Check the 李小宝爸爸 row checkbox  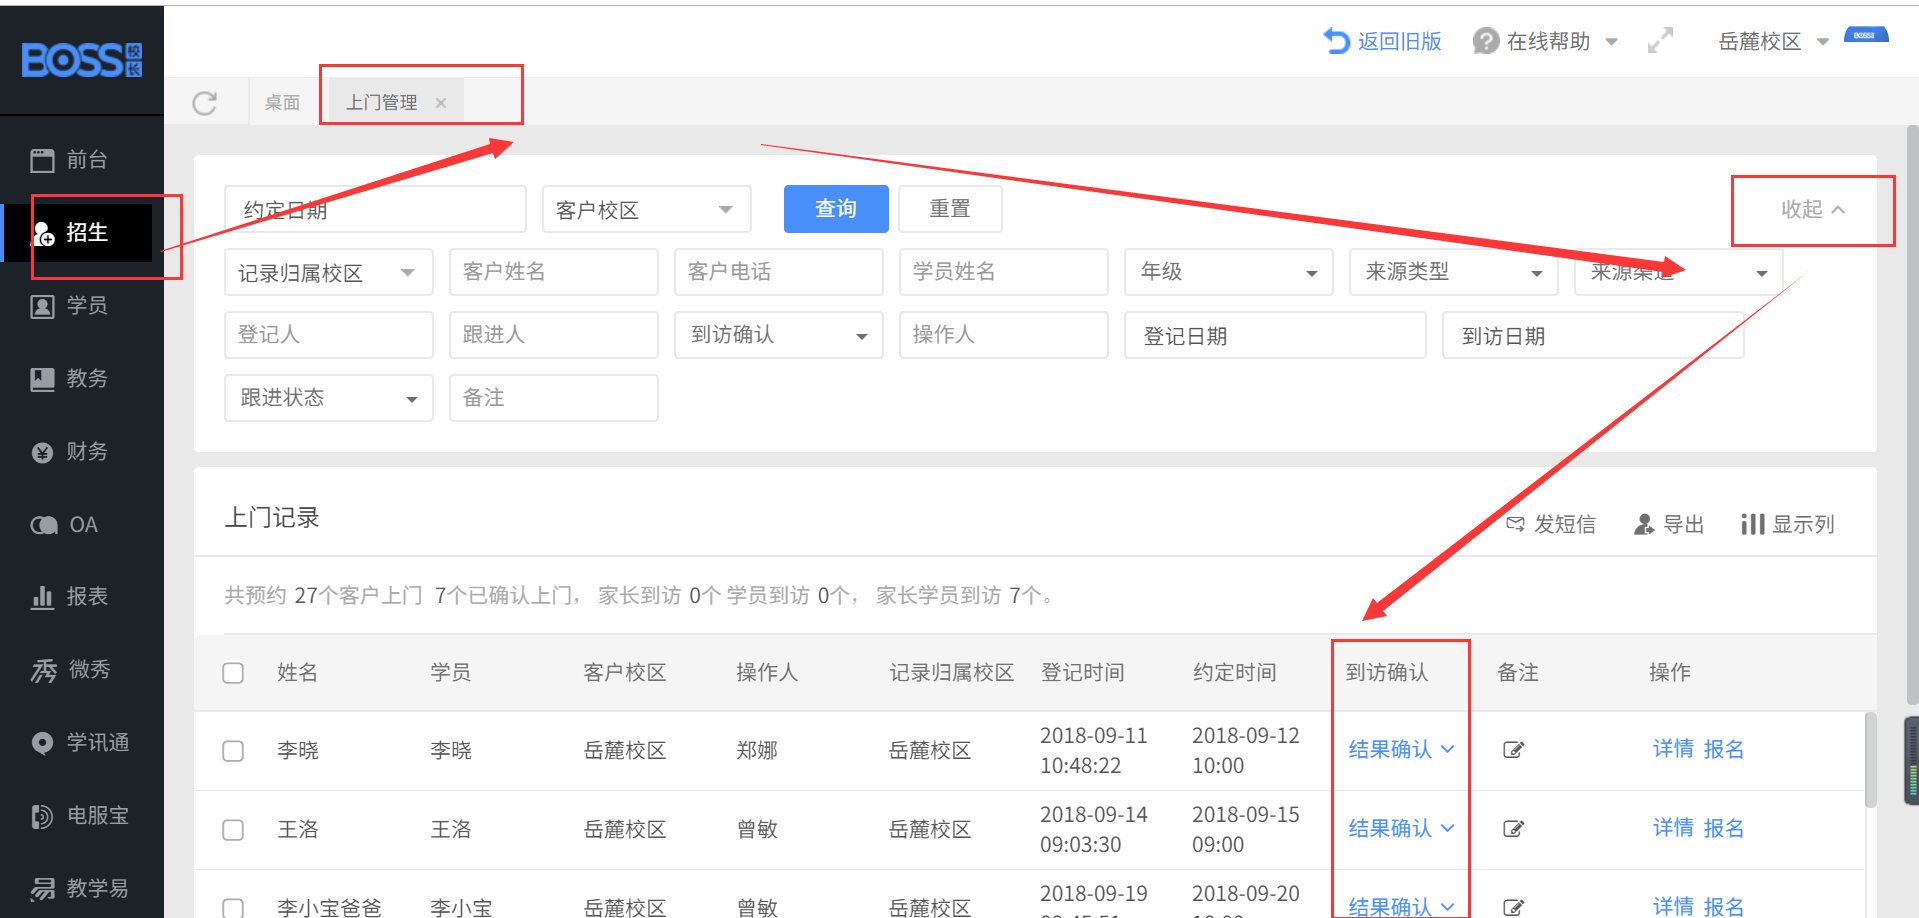pyautogui.click(x=233, y=907)
